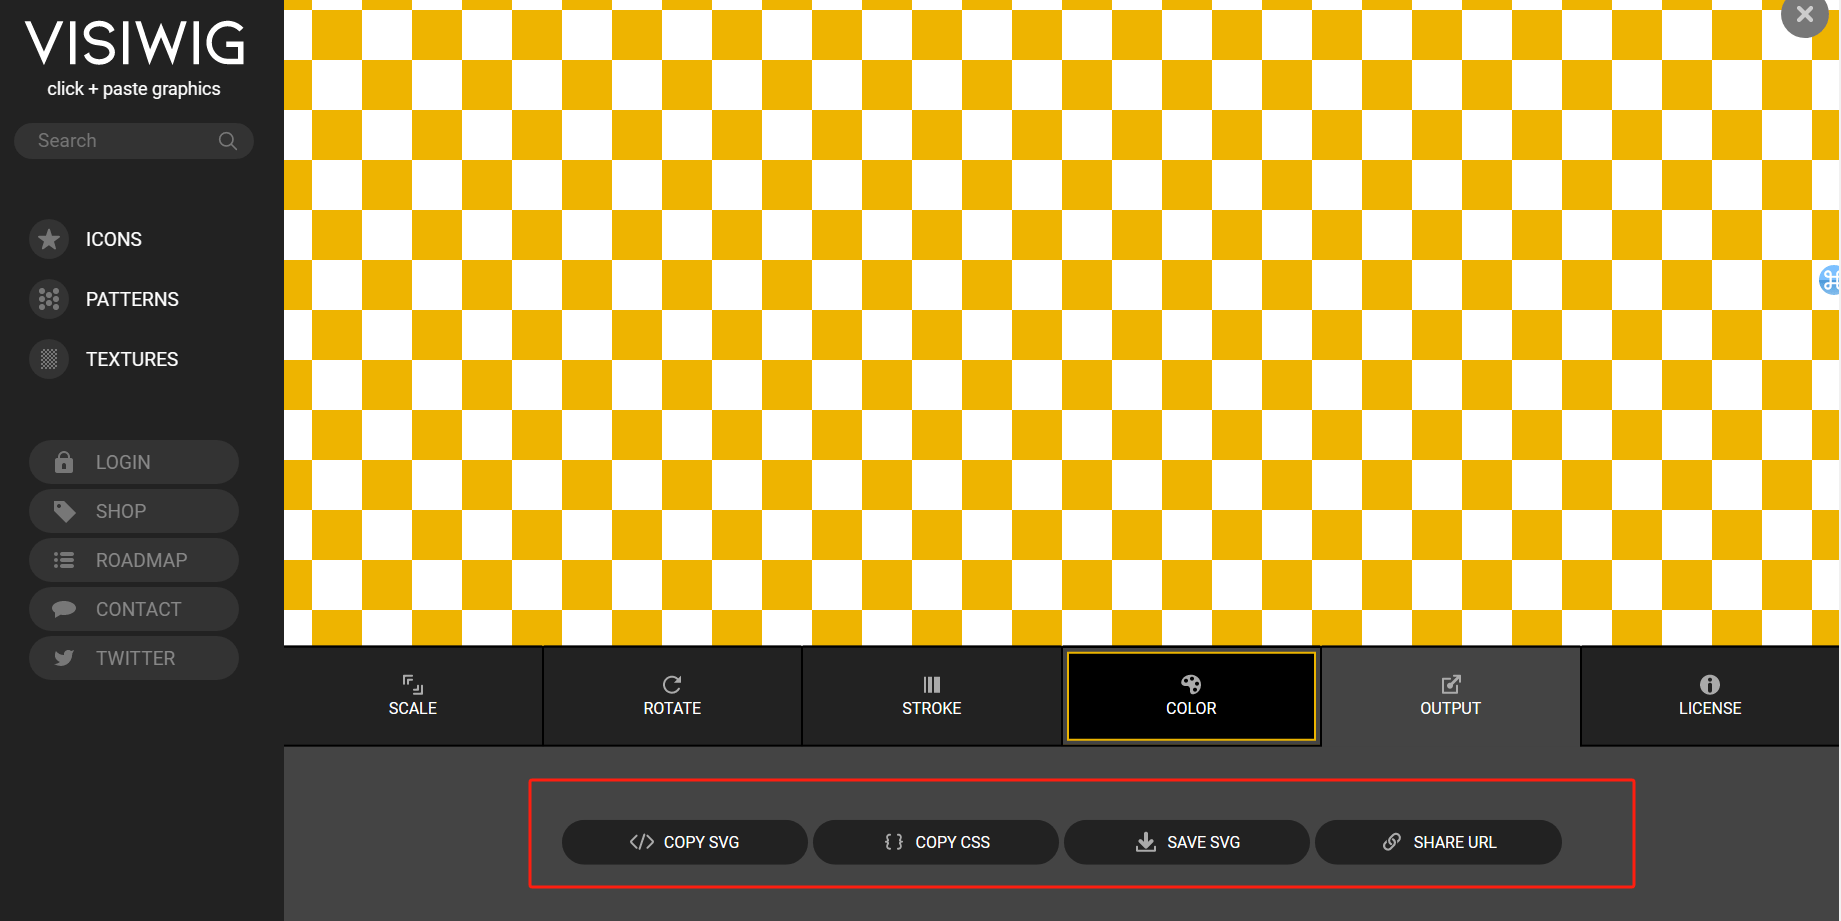Screen dimensions: 1841x921
Task: Open the SCALE tab
Action: [x=413, y=696]
